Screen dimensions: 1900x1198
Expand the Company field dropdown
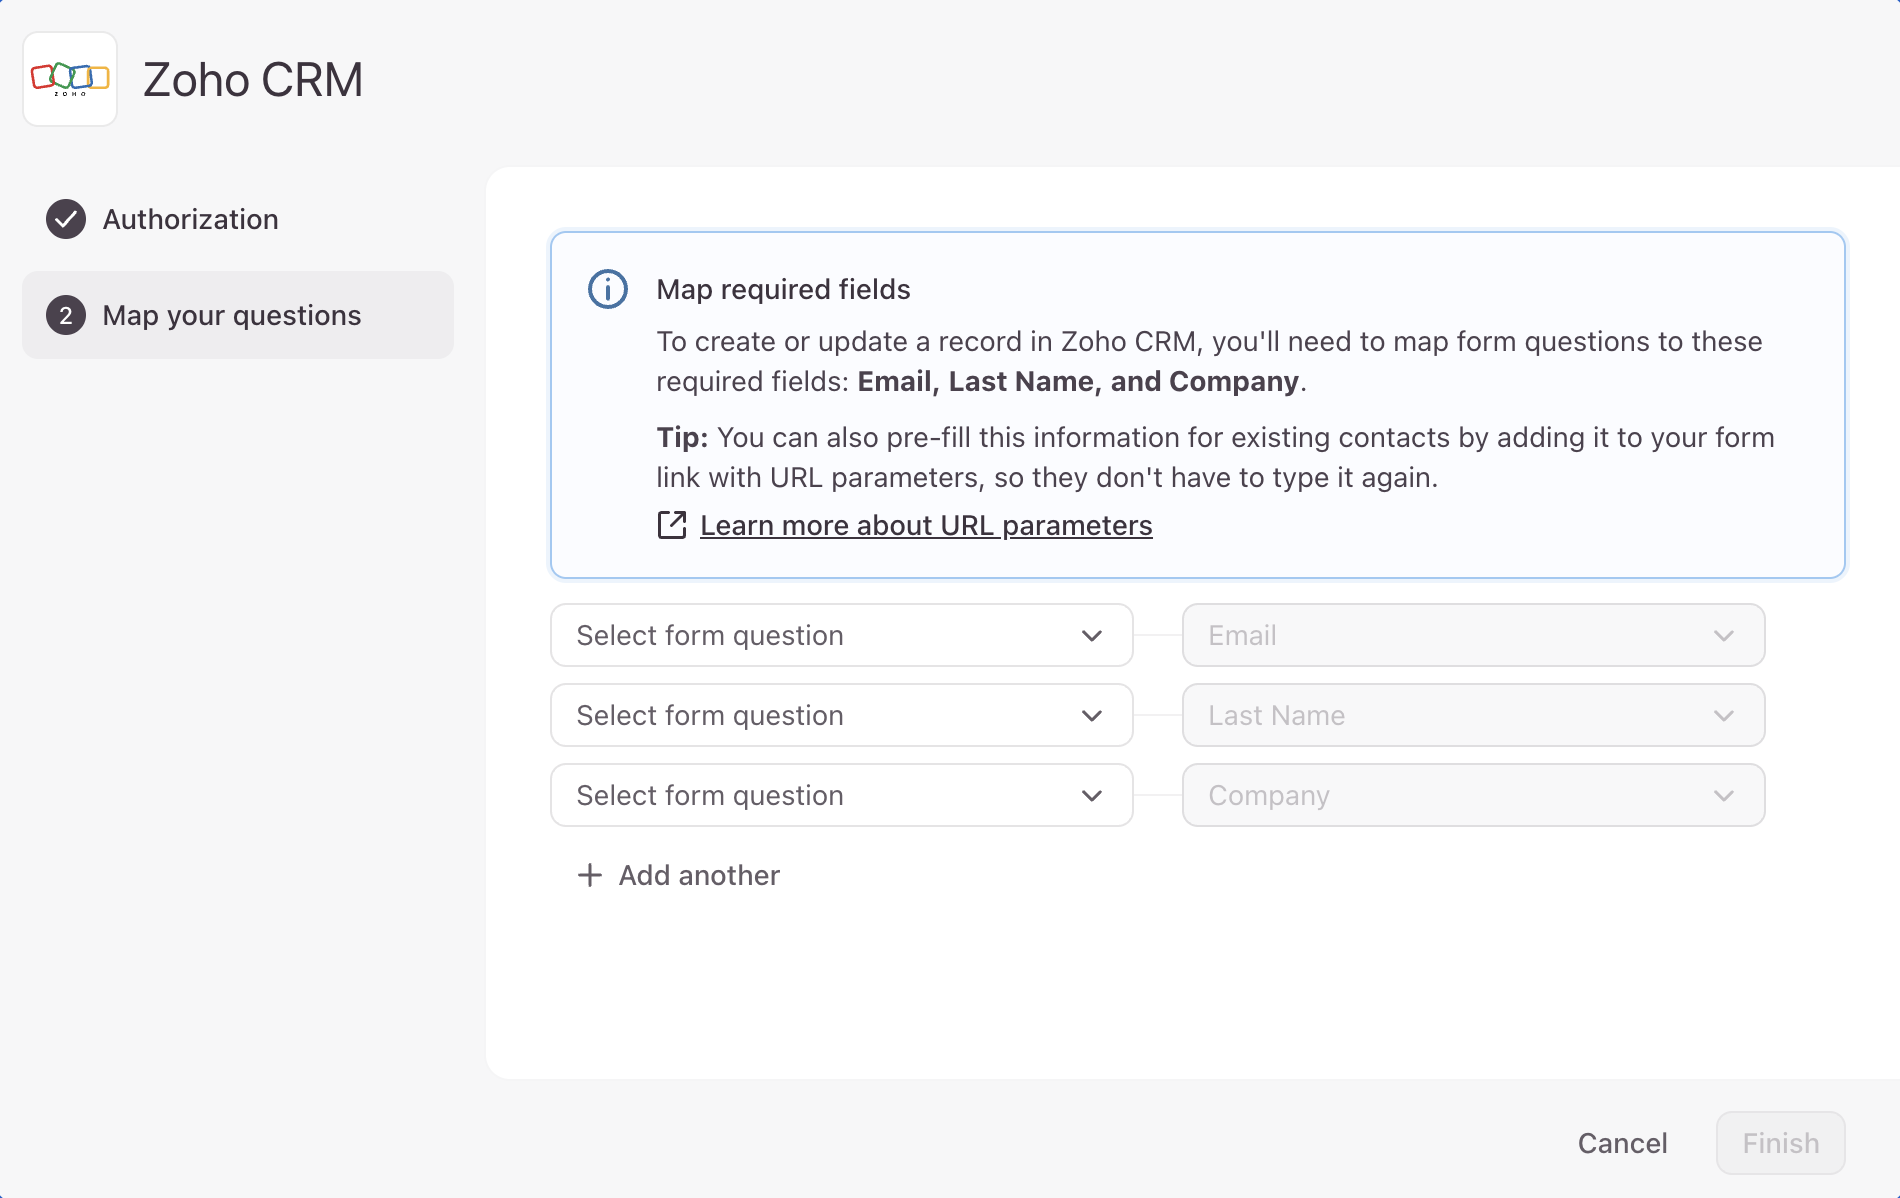1474,795
